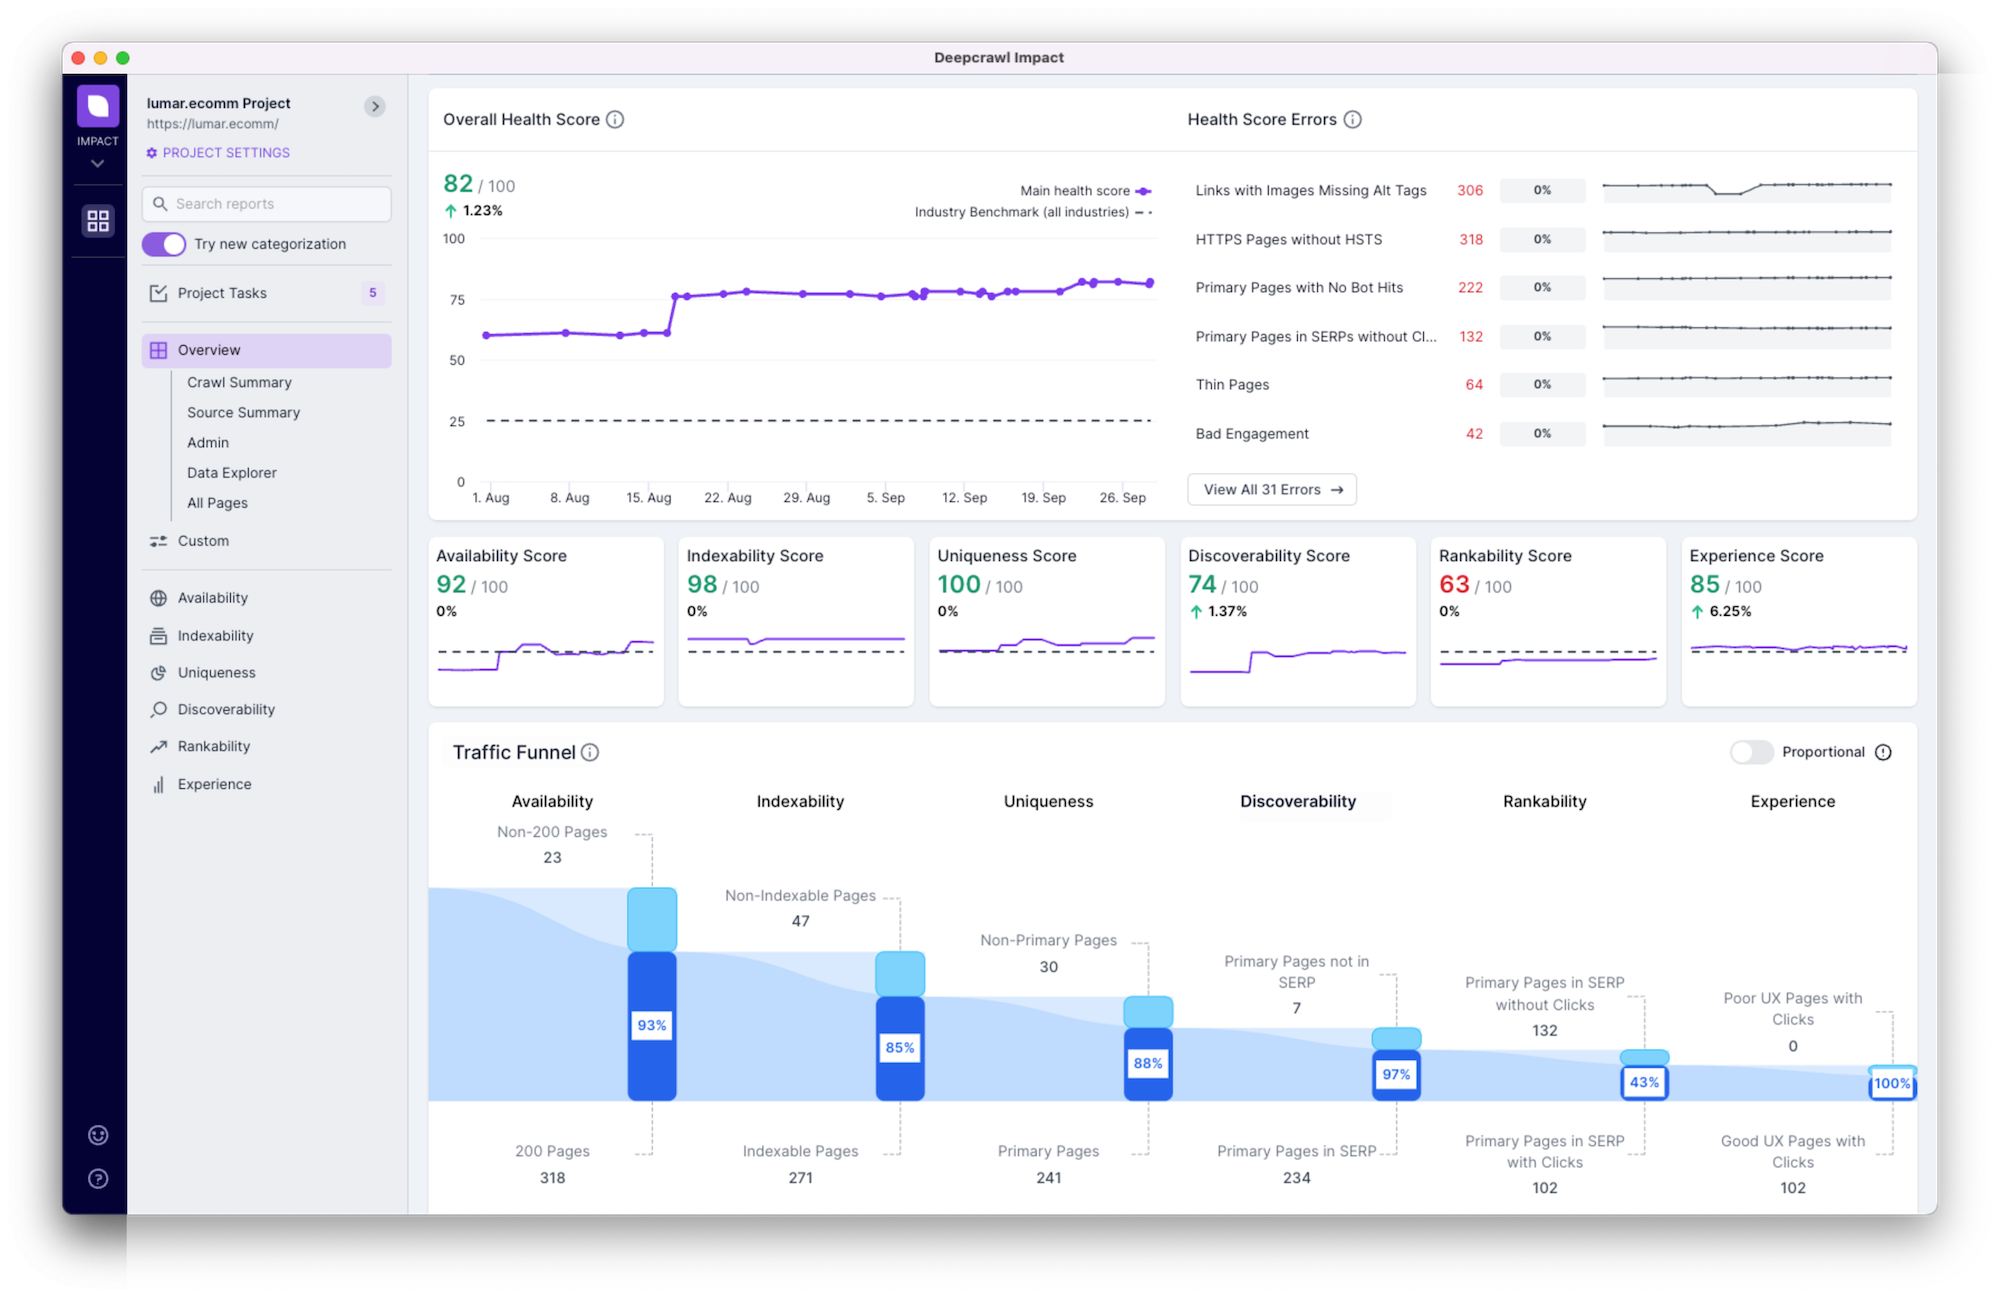Viewport: 2000px width, 1297px height.
Task: Select the Data Explorer menu item
Action: point(231,473)
